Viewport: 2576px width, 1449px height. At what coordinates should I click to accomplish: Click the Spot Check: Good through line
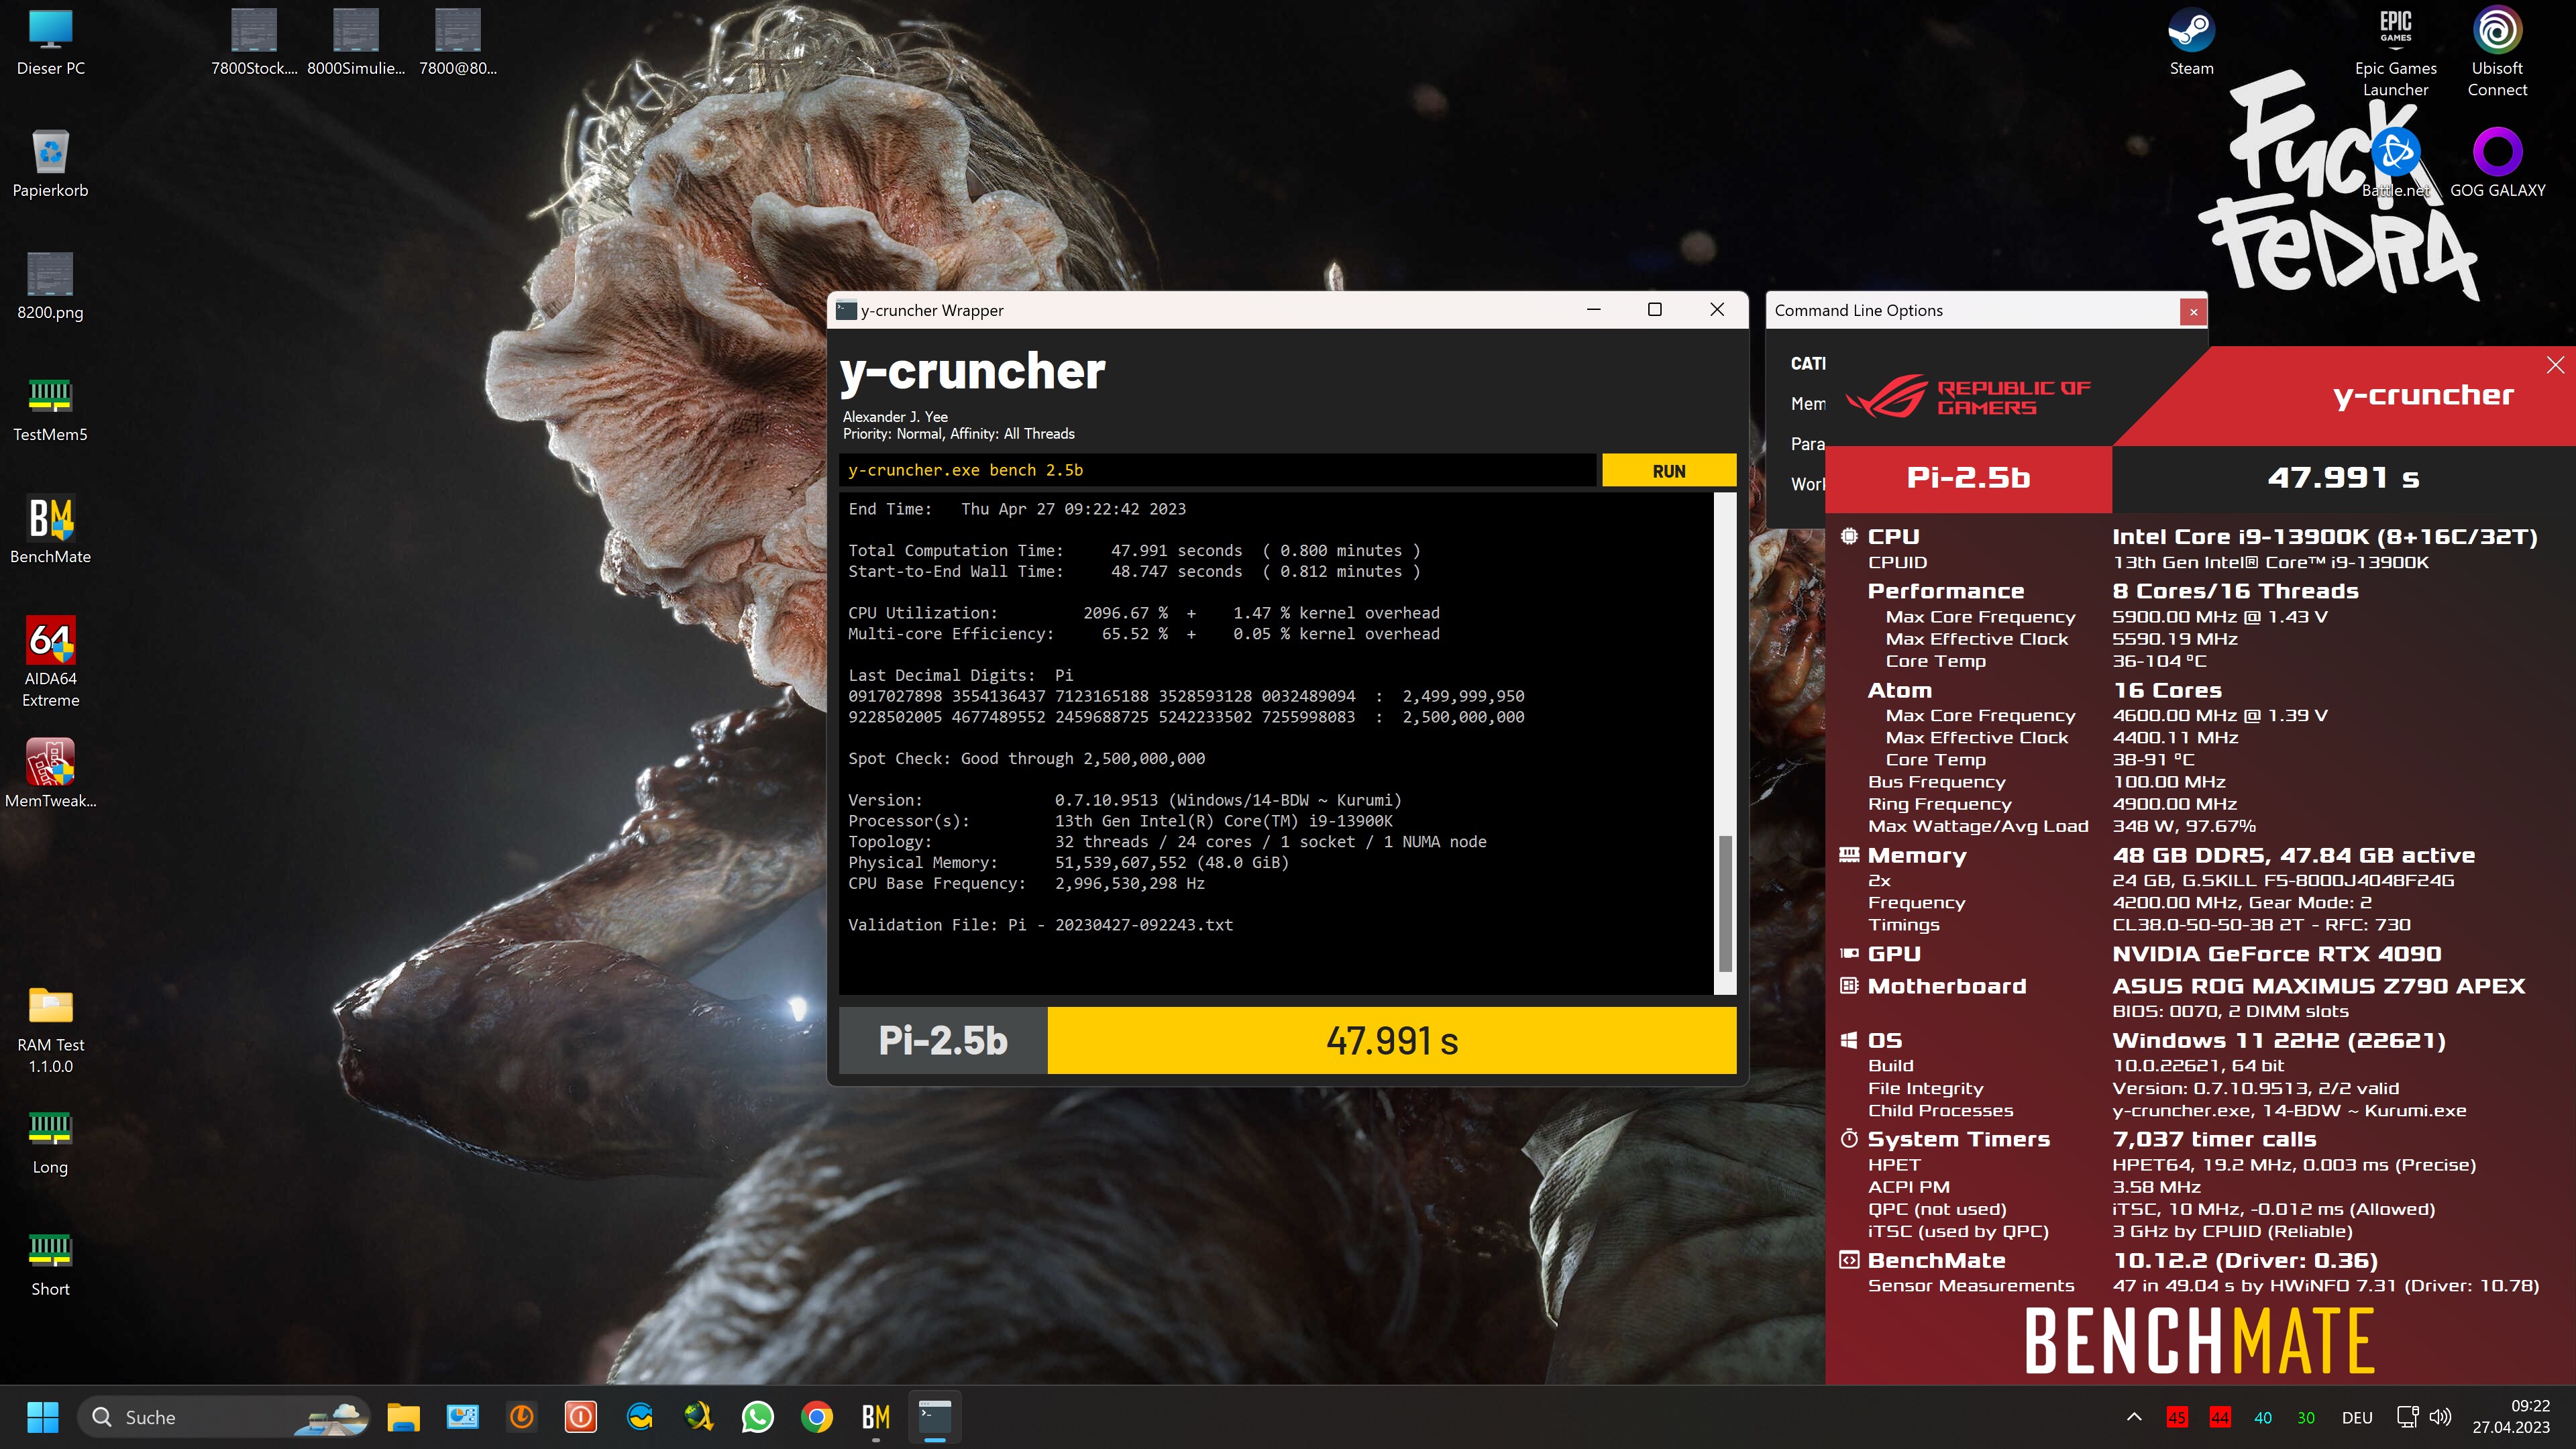(1026, 759)
